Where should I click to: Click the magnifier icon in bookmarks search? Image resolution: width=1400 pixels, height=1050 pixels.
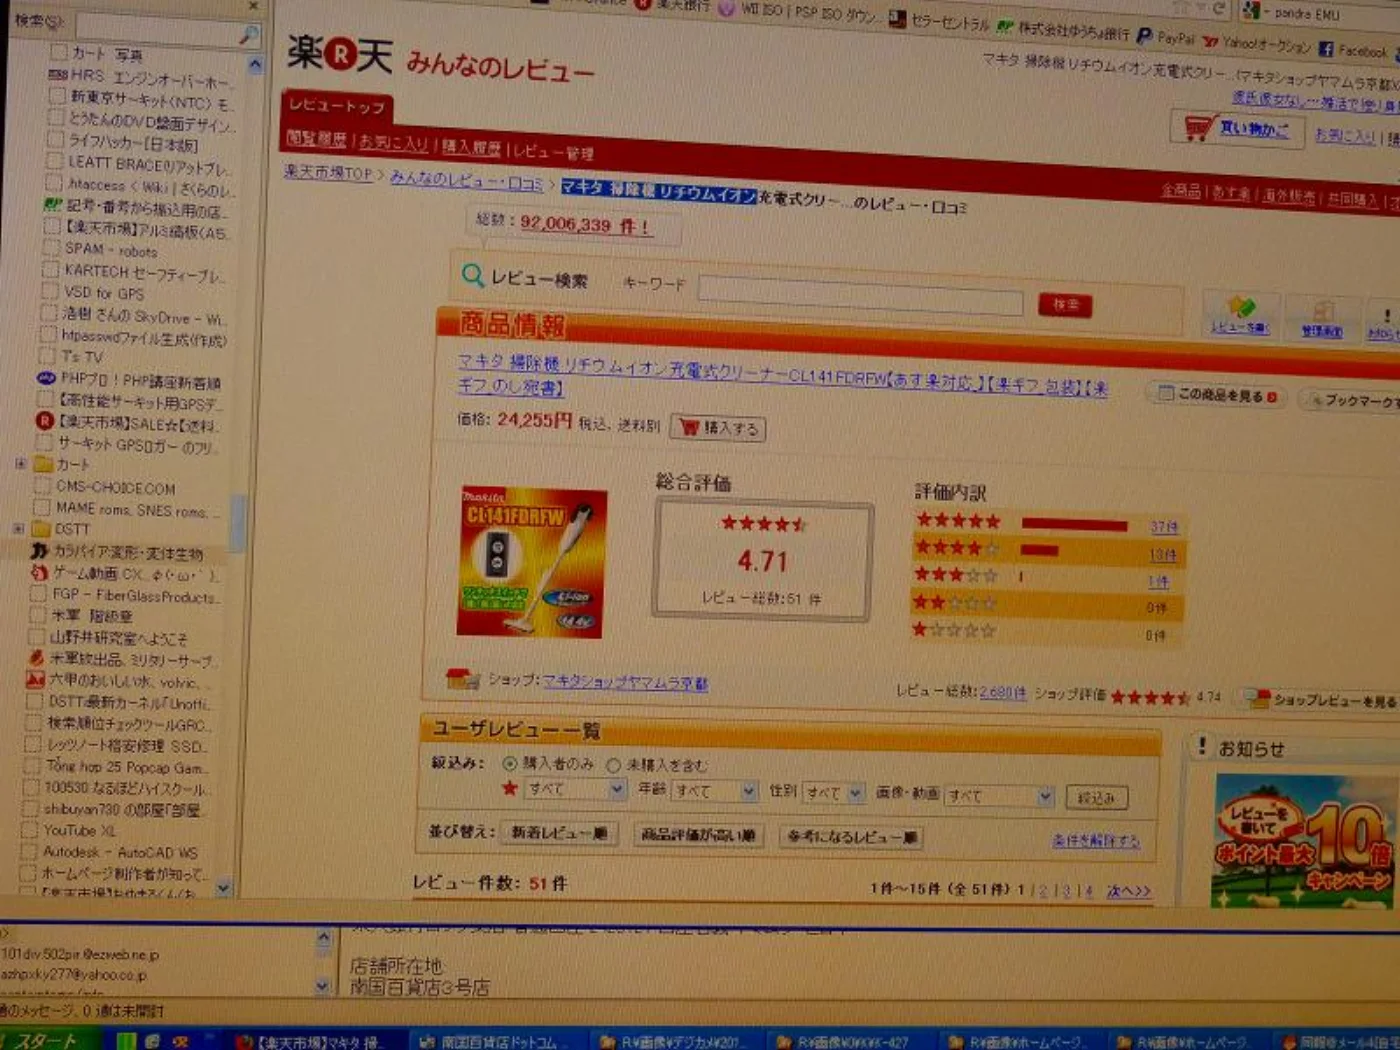point(249,35)
